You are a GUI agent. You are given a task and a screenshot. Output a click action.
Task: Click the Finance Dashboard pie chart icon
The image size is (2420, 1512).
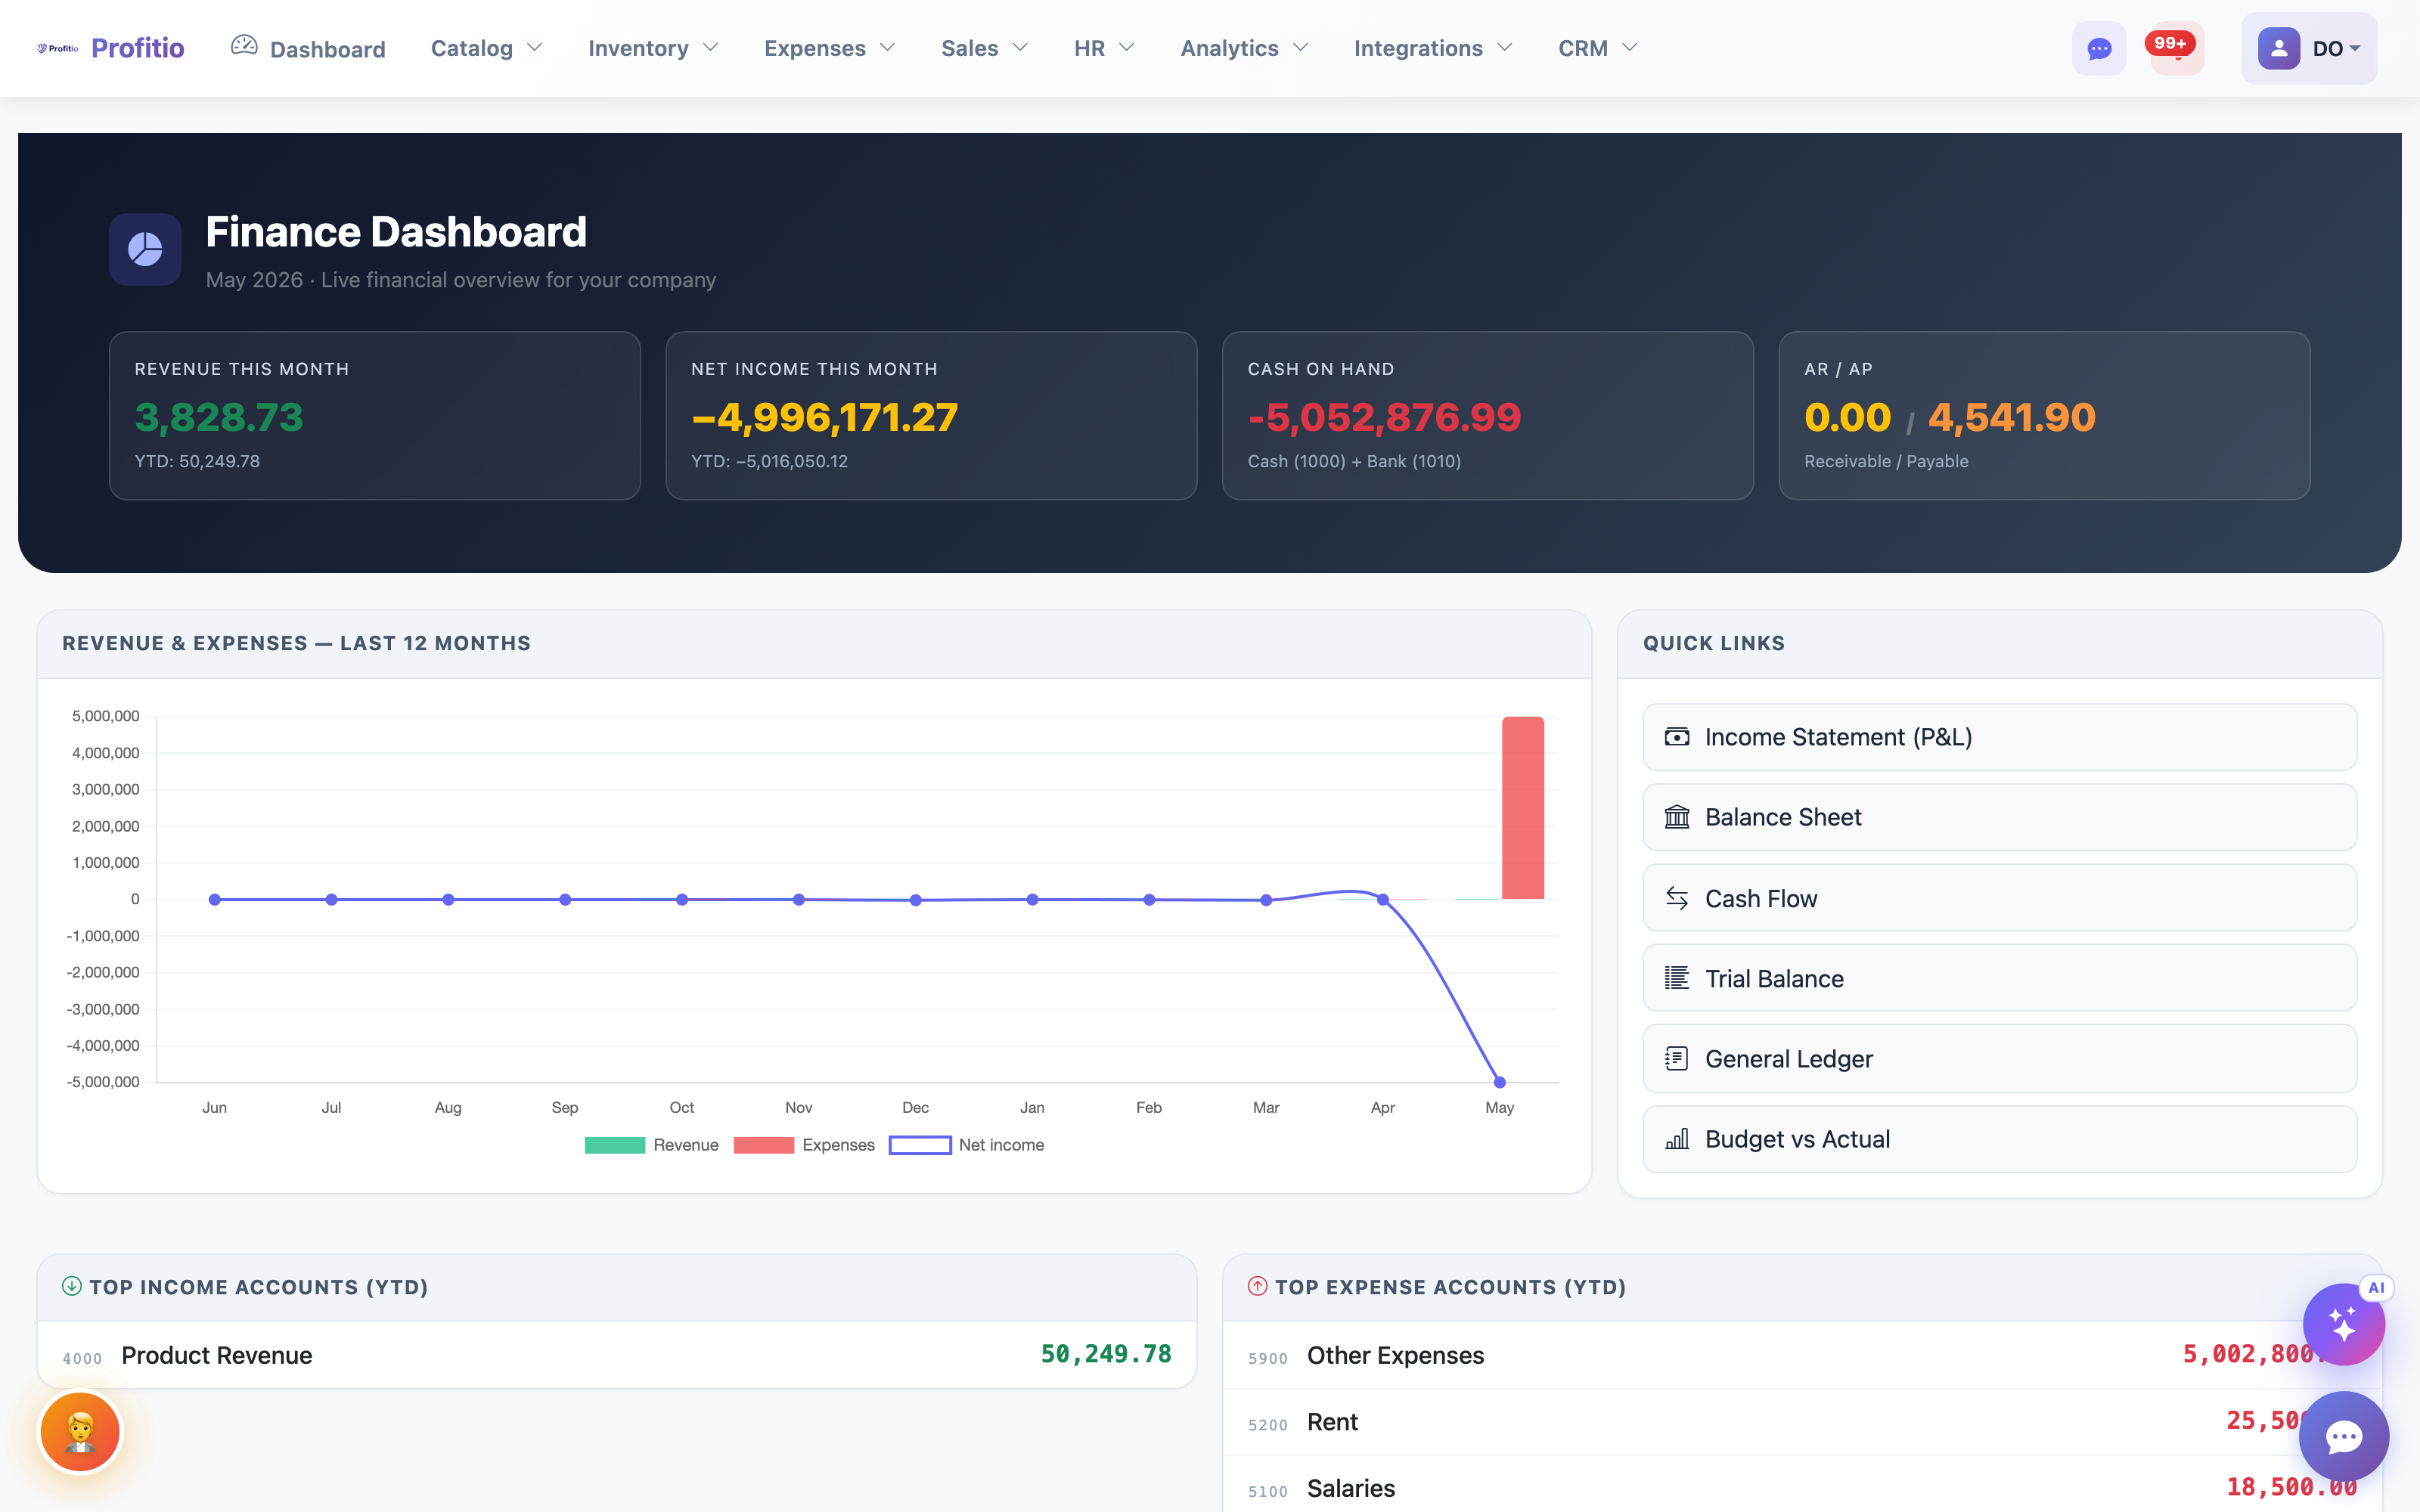(x=145, y=249)
